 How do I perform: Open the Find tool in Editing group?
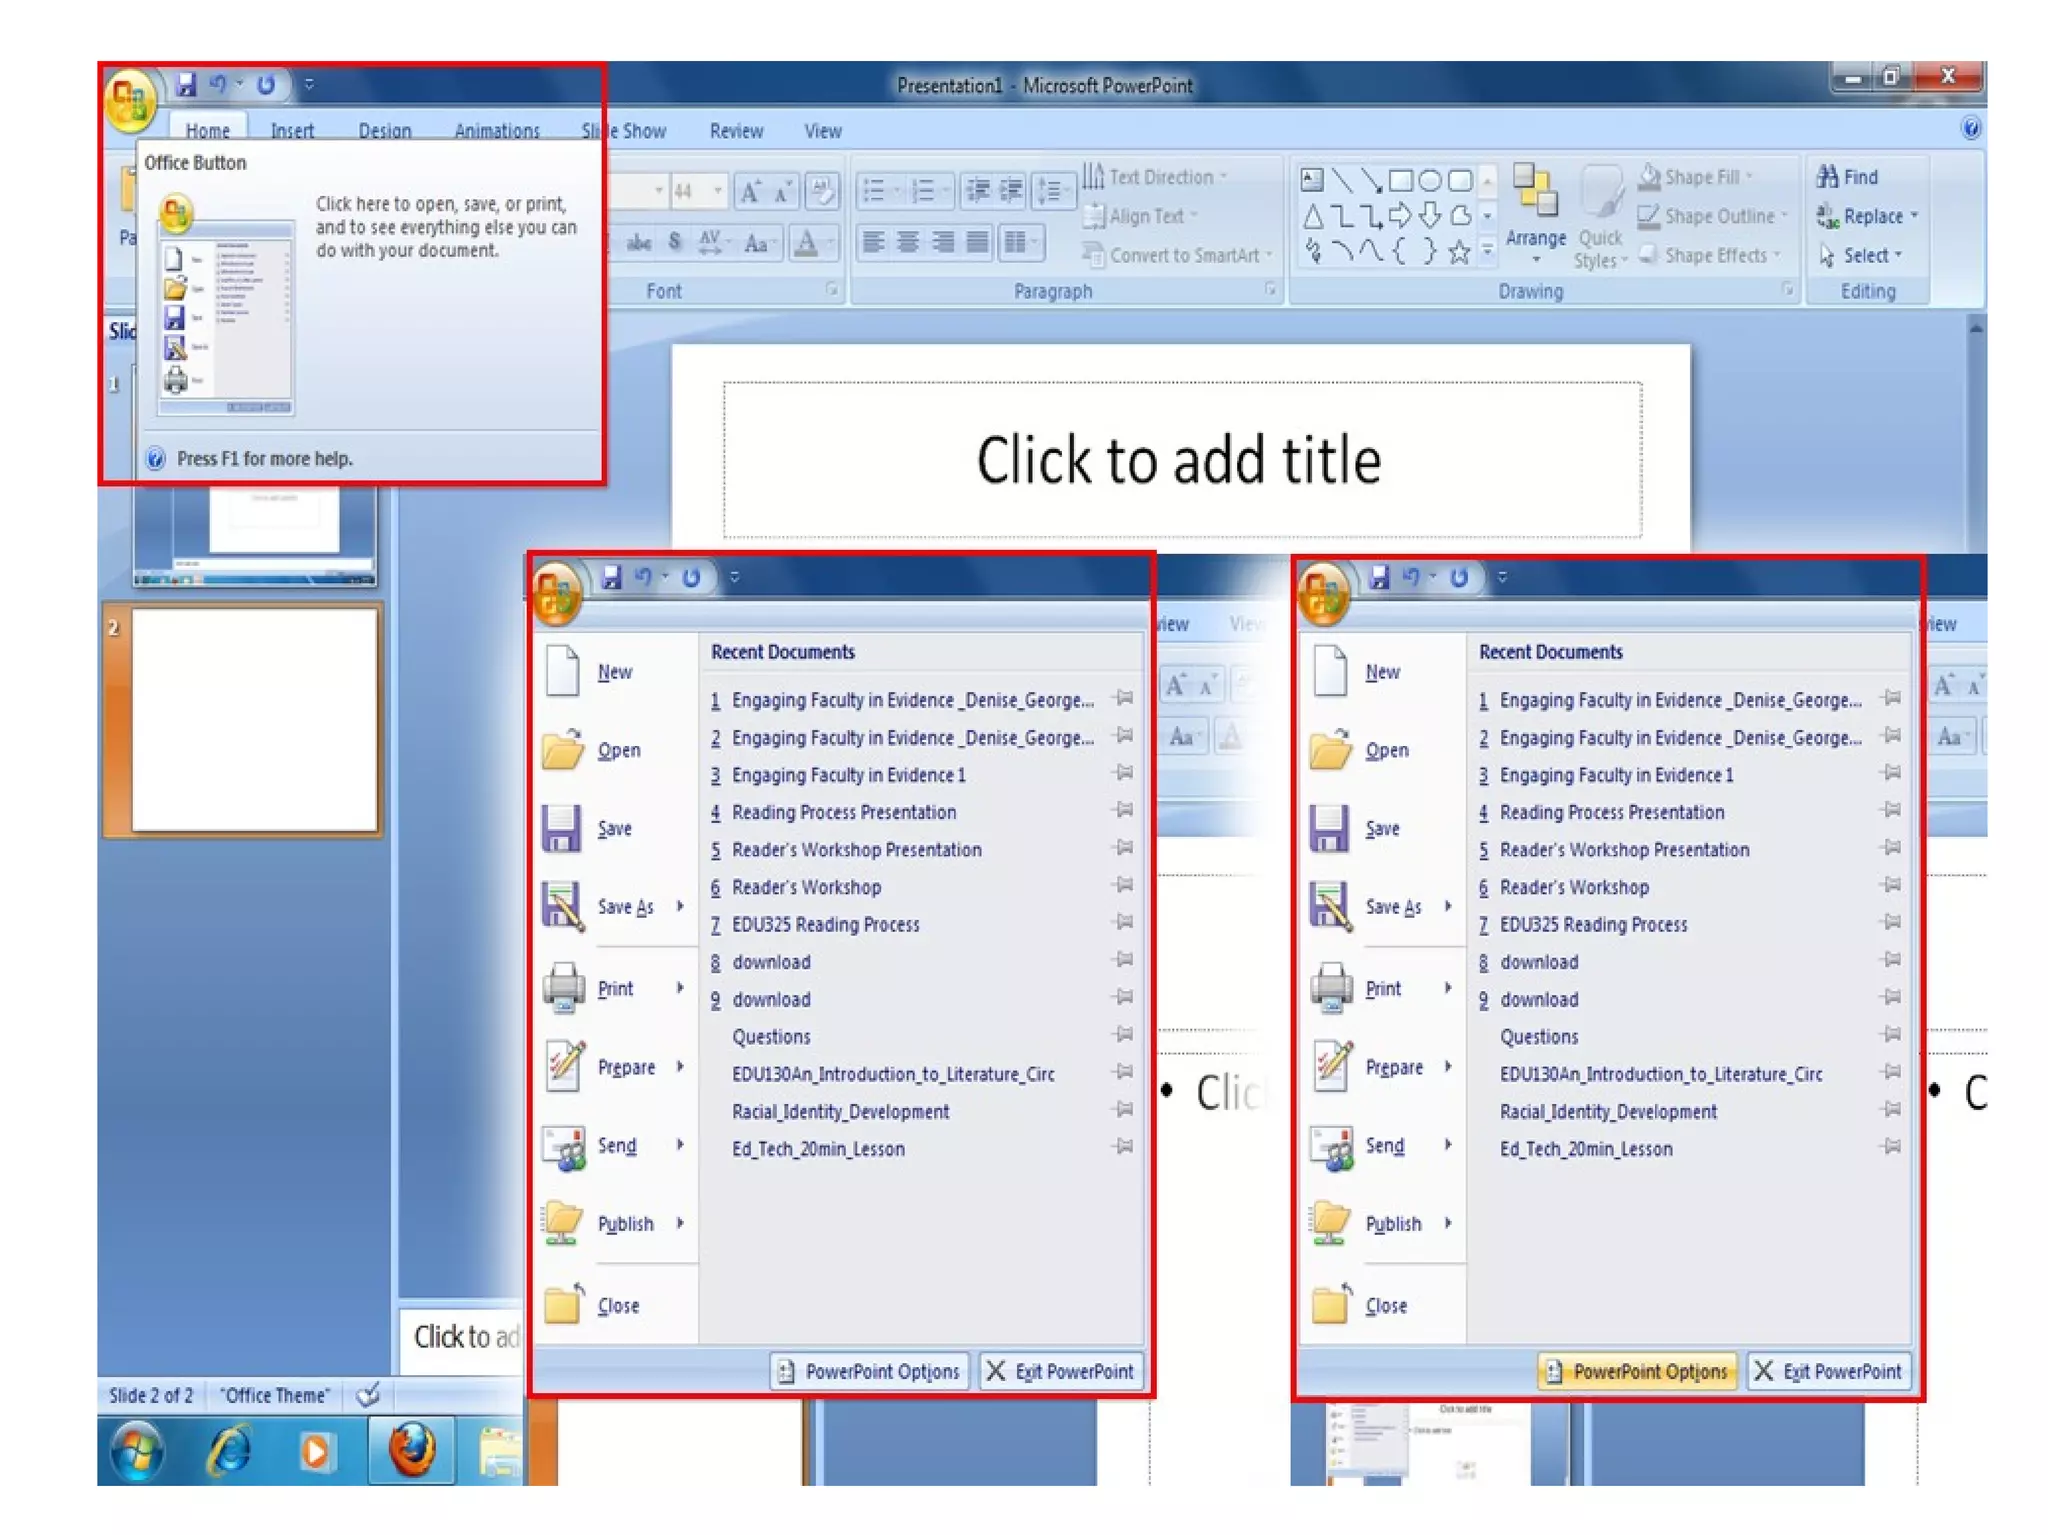point(1848,177)
